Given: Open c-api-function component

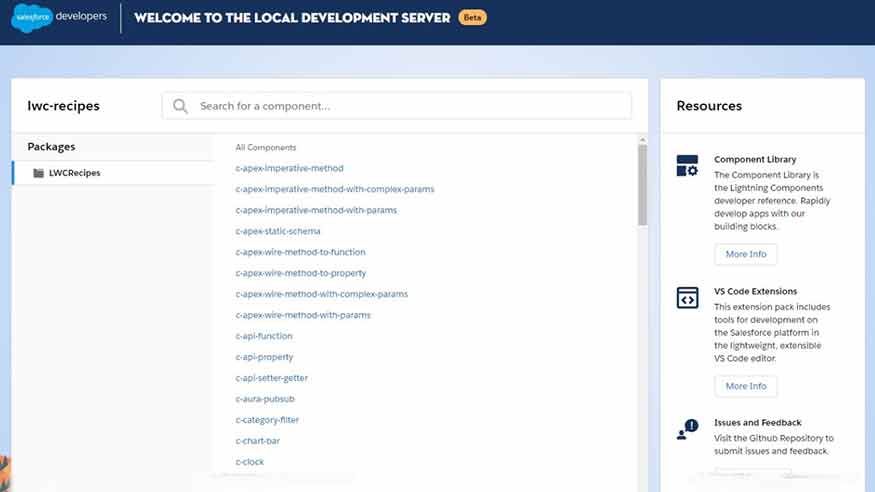Looking at the screenshot, I should coord(263,336).
